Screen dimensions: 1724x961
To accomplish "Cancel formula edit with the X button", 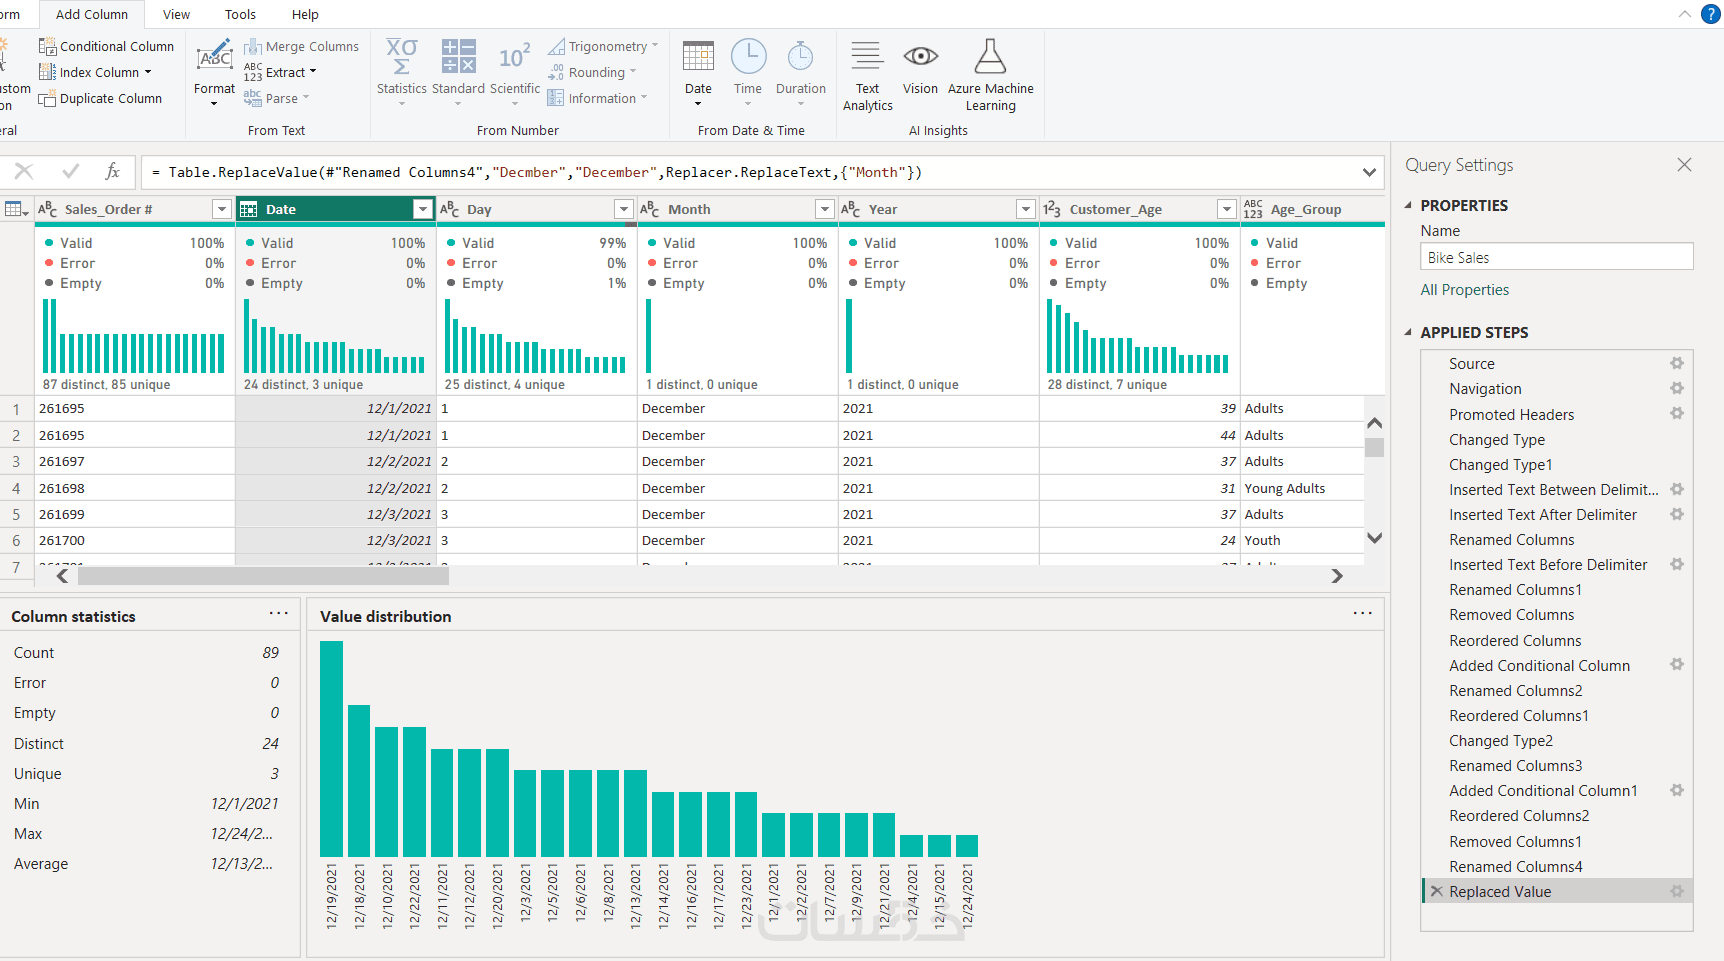I will [x=24, y=172].
